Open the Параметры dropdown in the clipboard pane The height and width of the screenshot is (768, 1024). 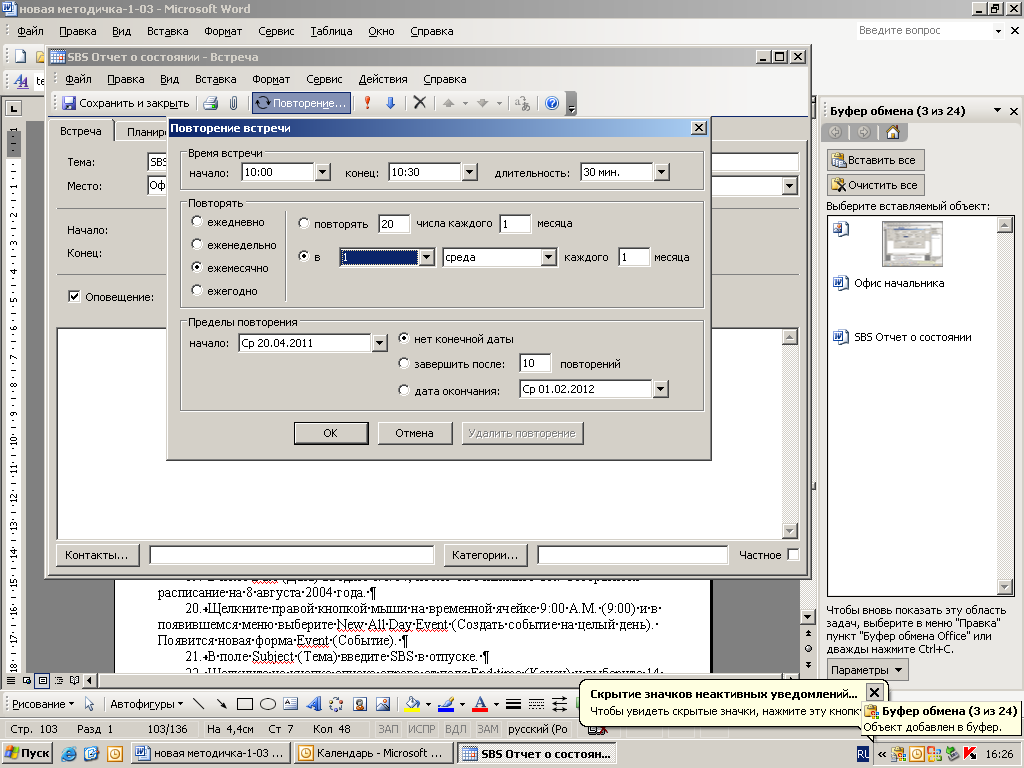pyautogui.click(x=867, y=670)
